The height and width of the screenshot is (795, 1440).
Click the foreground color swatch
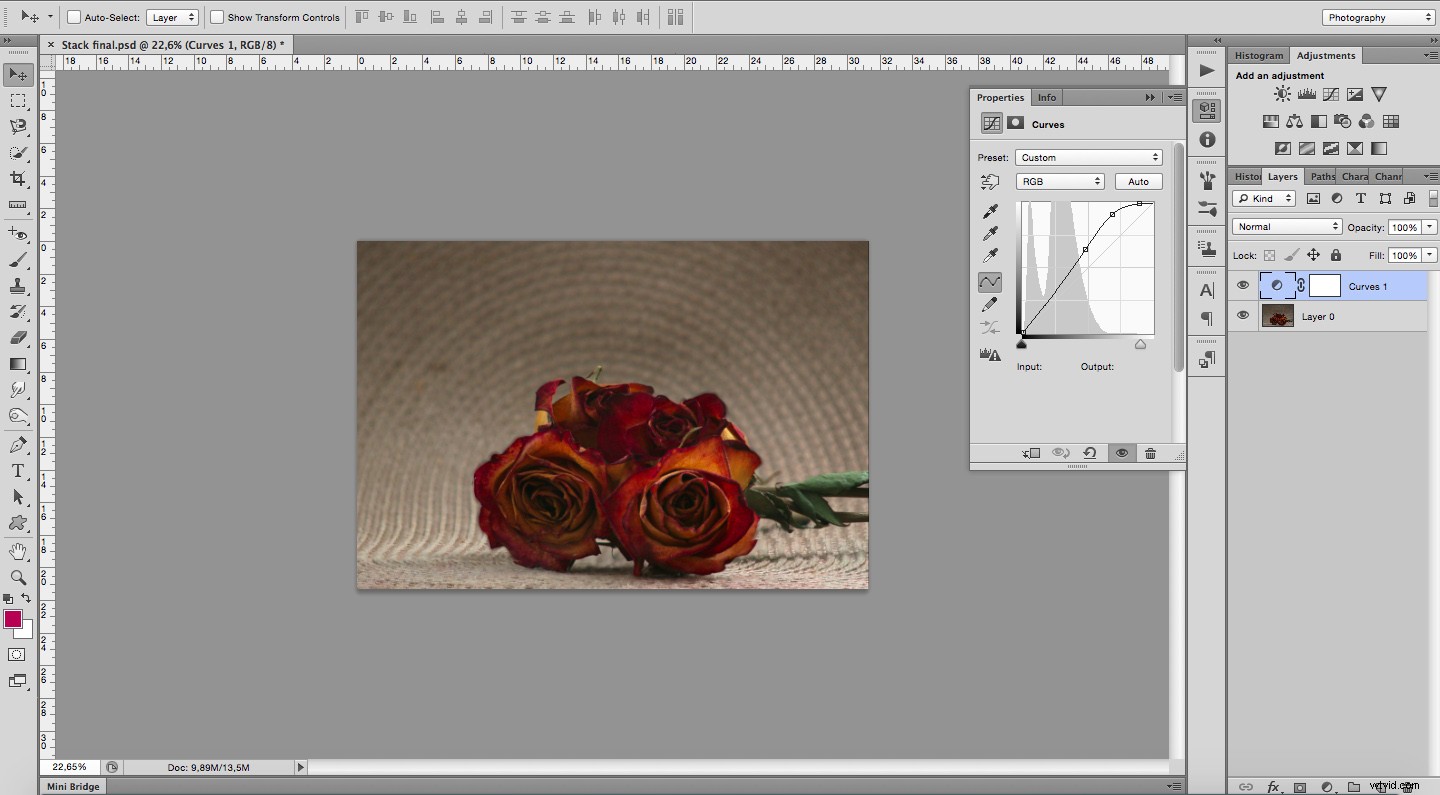coord(13,621)
